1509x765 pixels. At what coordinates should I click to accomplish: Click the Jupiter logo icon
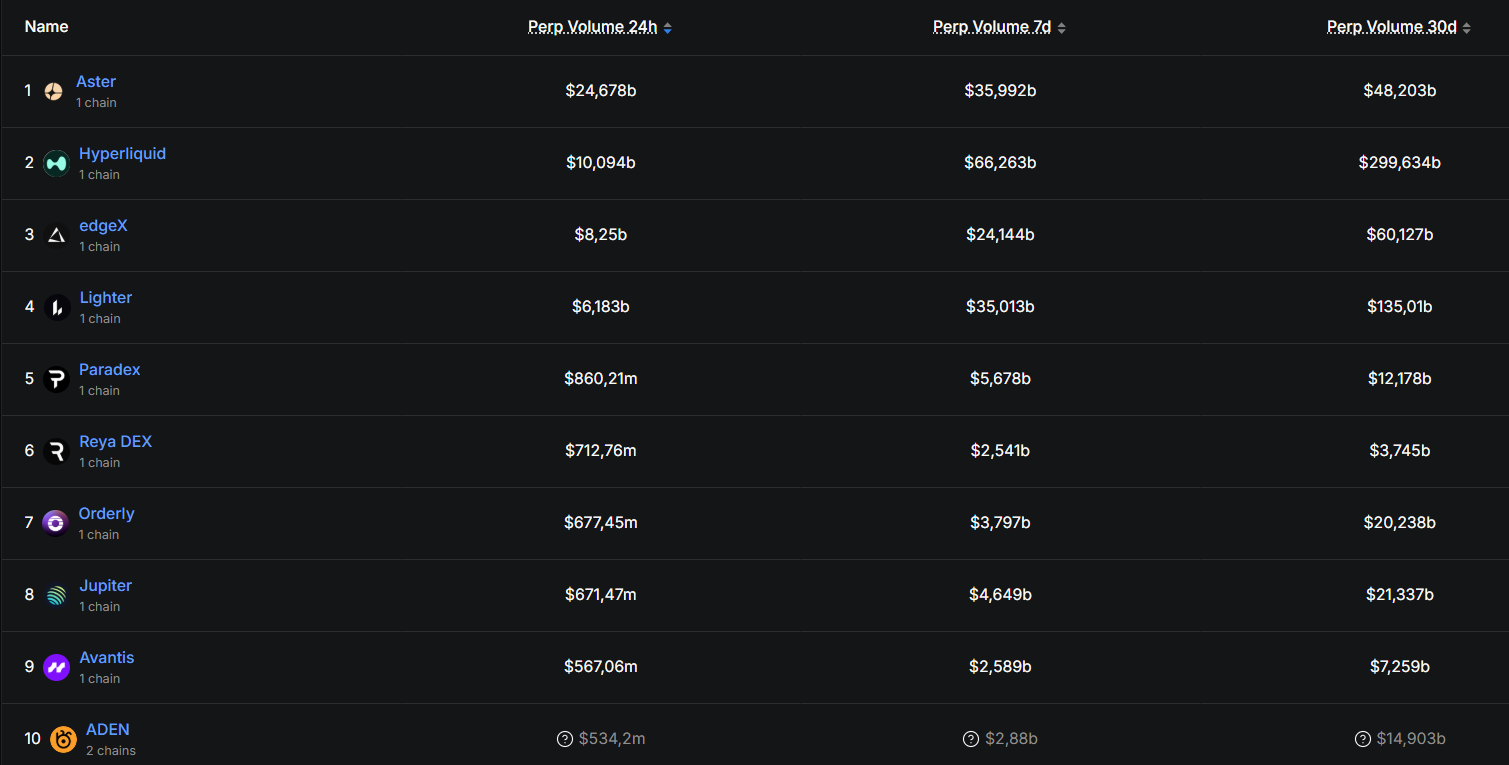56,595
